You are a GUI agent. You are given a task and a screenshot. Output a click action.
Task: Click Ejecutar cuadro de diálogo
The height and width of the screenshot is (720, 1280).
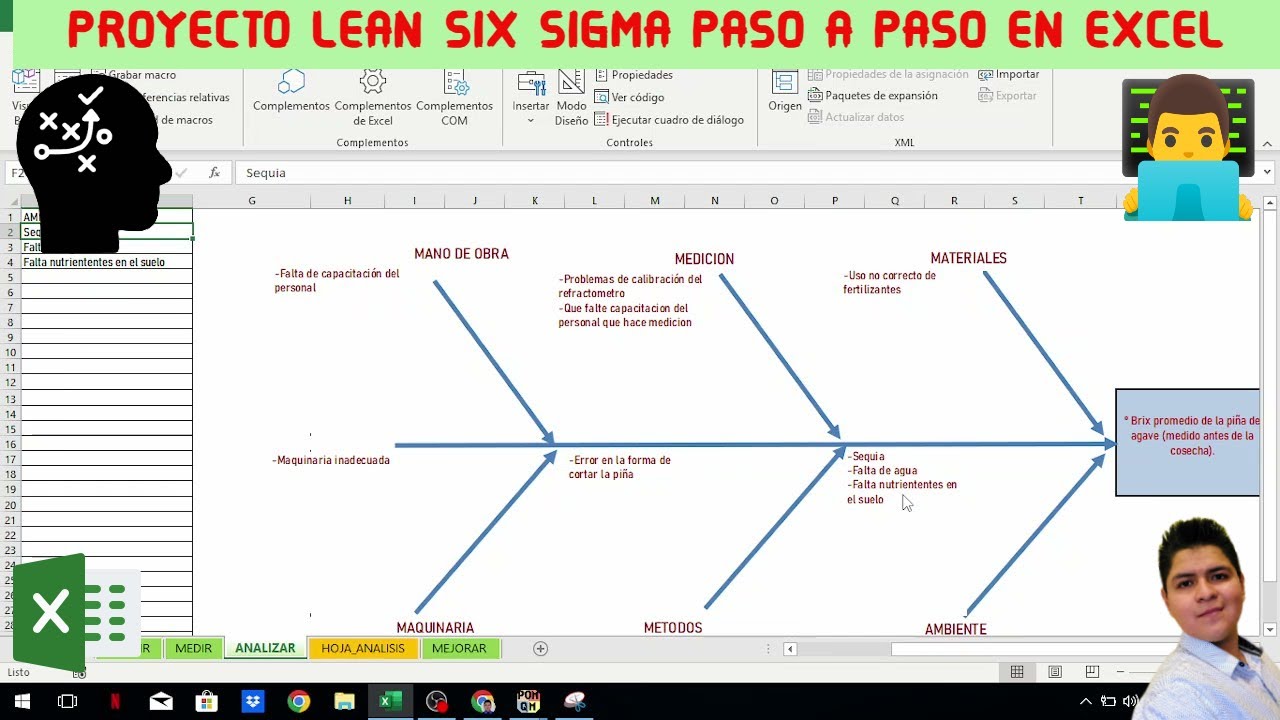coord(669,120)
